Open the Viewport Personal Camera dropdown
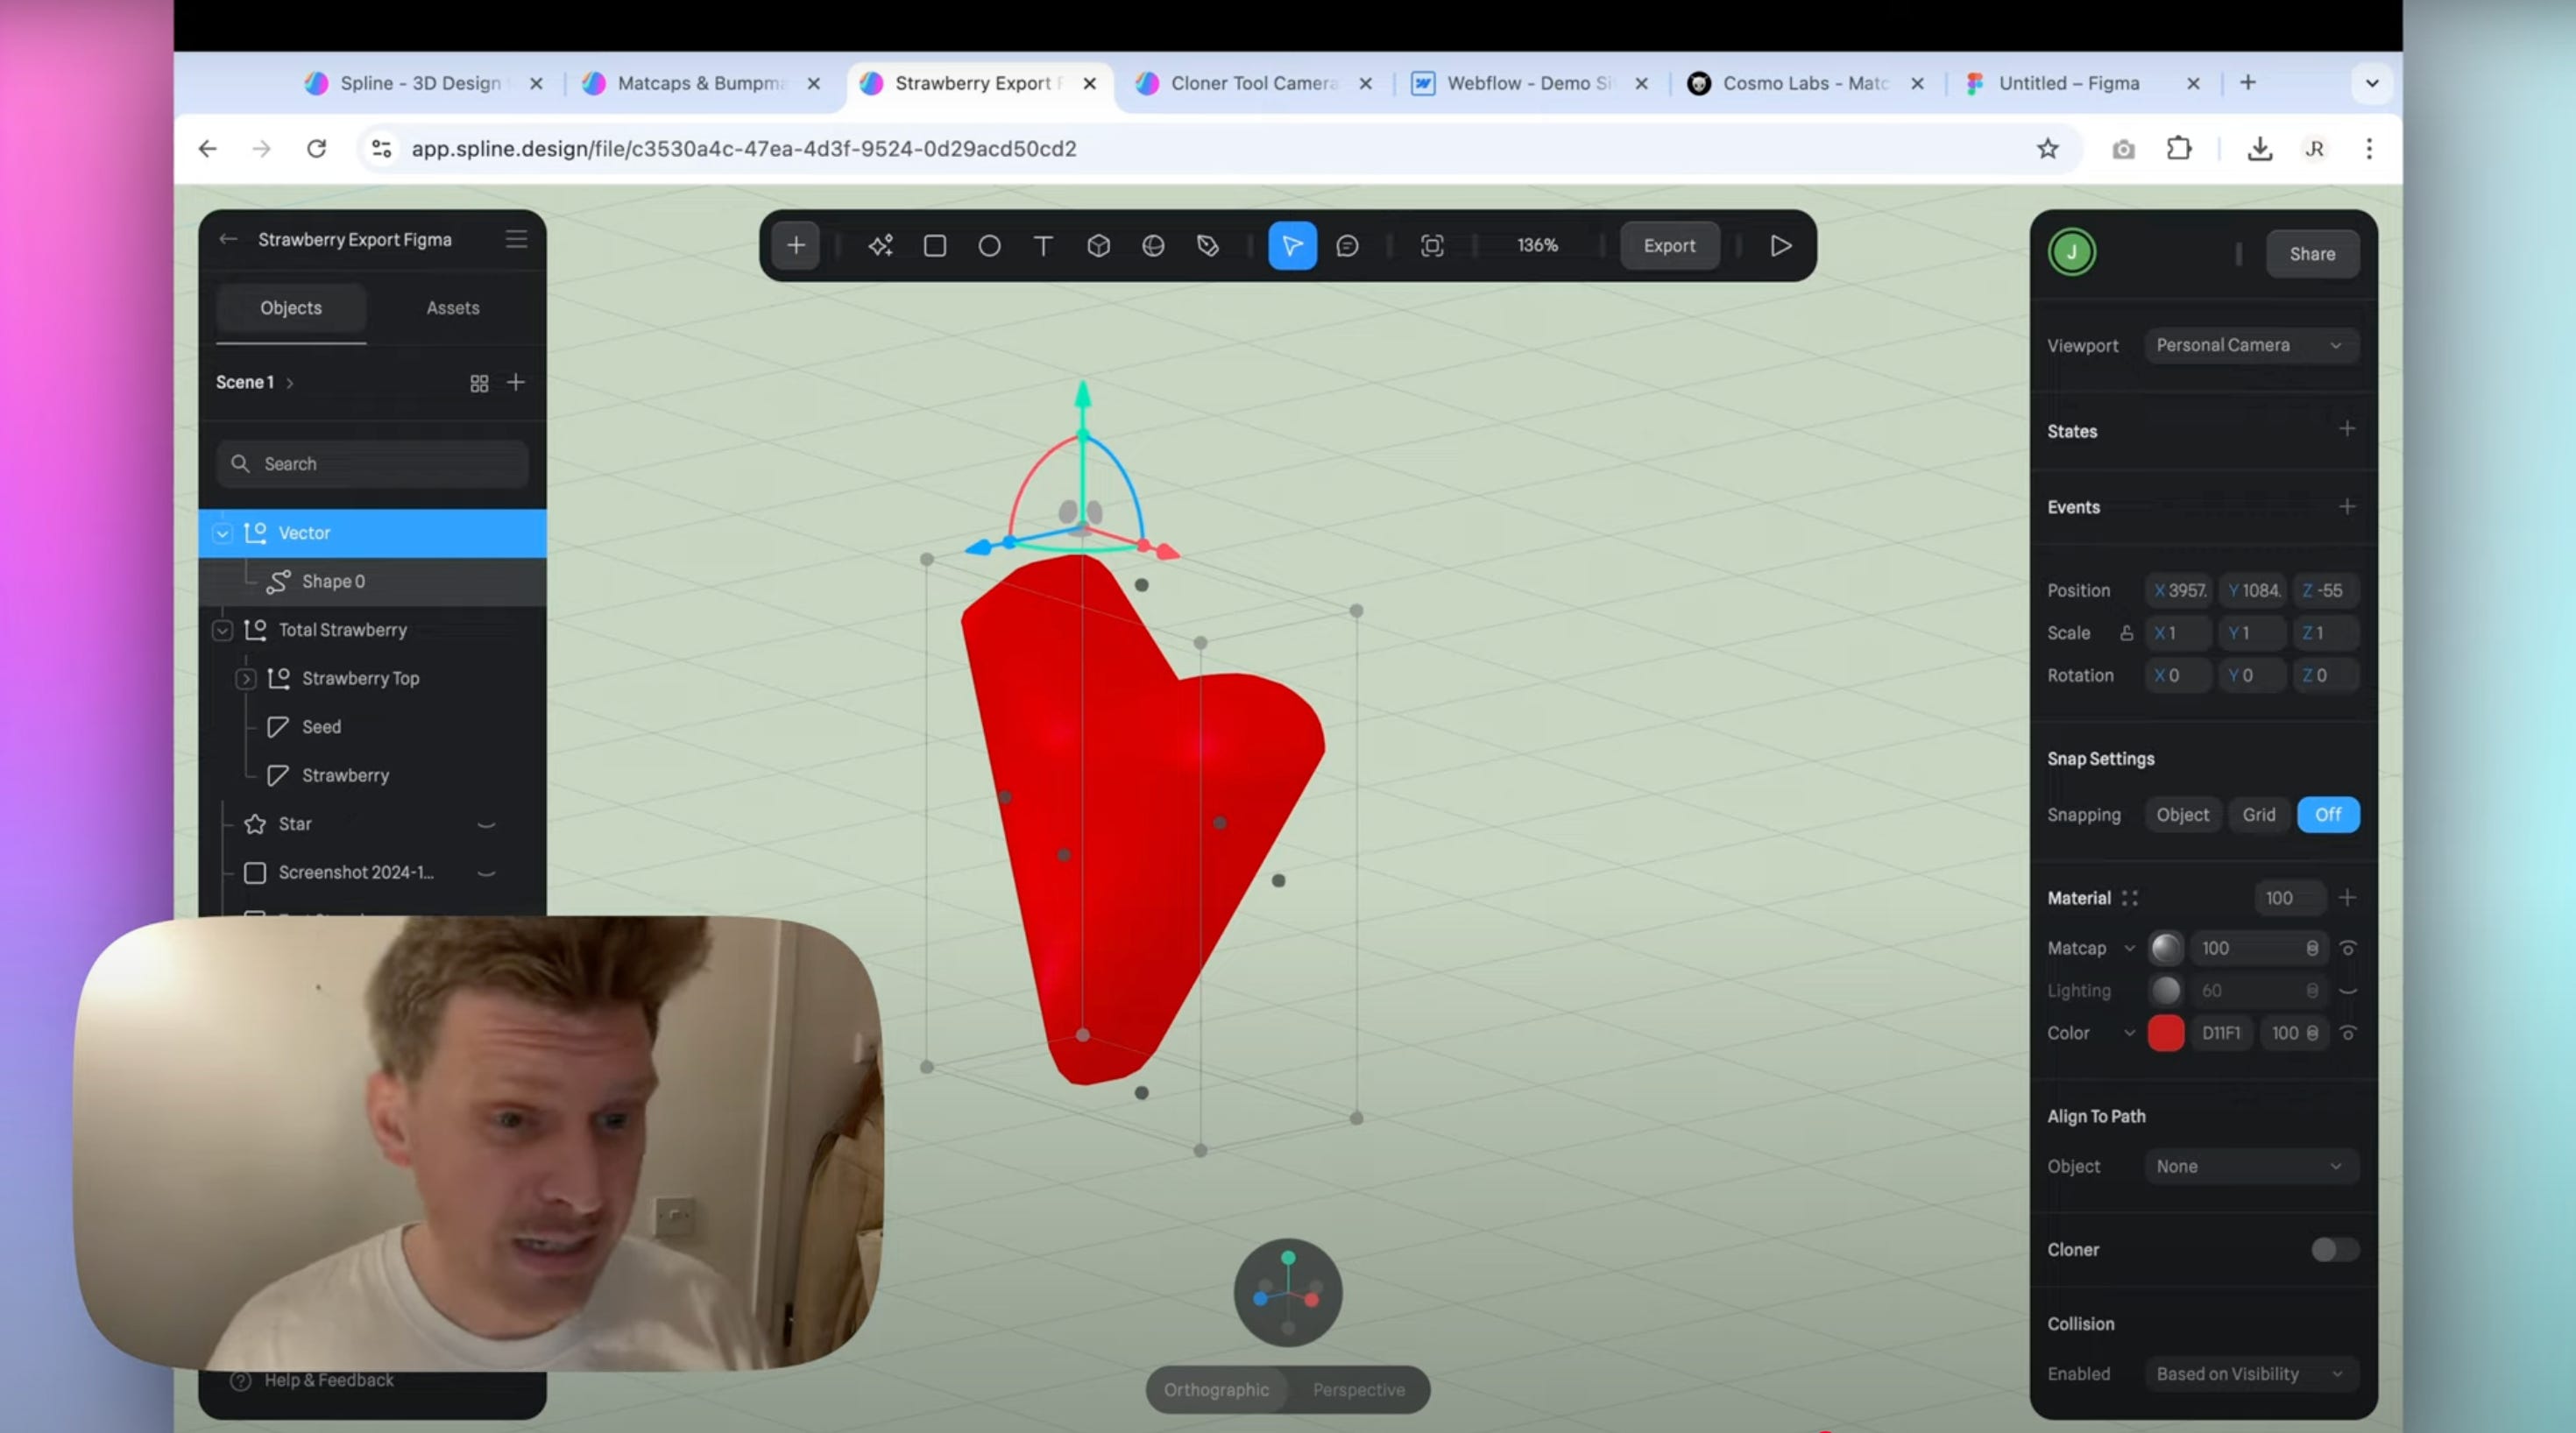Image resolution: width=2576 pixels, height=1433 pixels. [x=2250, y=345]
